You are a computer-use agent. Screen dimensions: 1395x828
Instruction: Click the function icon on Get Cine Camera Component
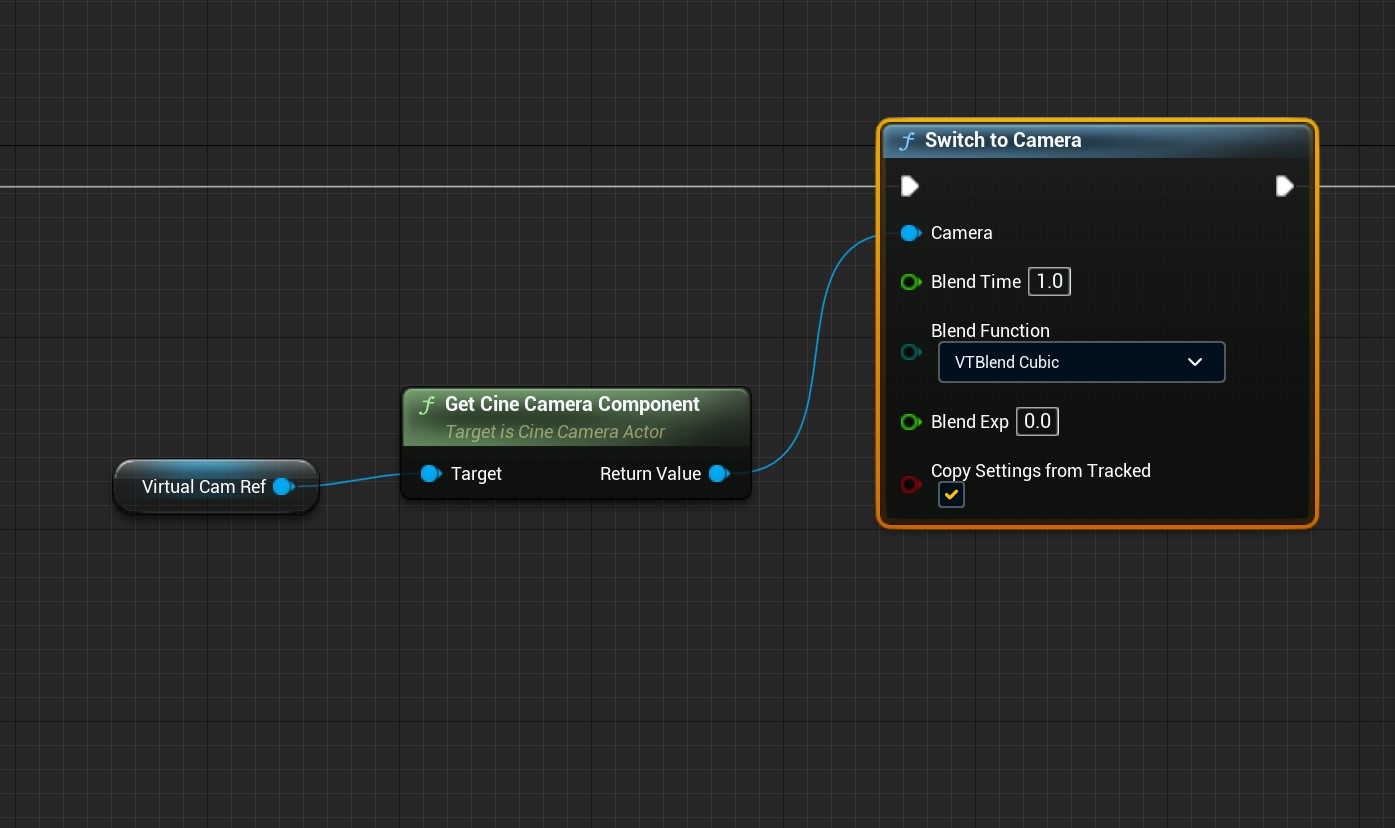(x=427, y=405)
